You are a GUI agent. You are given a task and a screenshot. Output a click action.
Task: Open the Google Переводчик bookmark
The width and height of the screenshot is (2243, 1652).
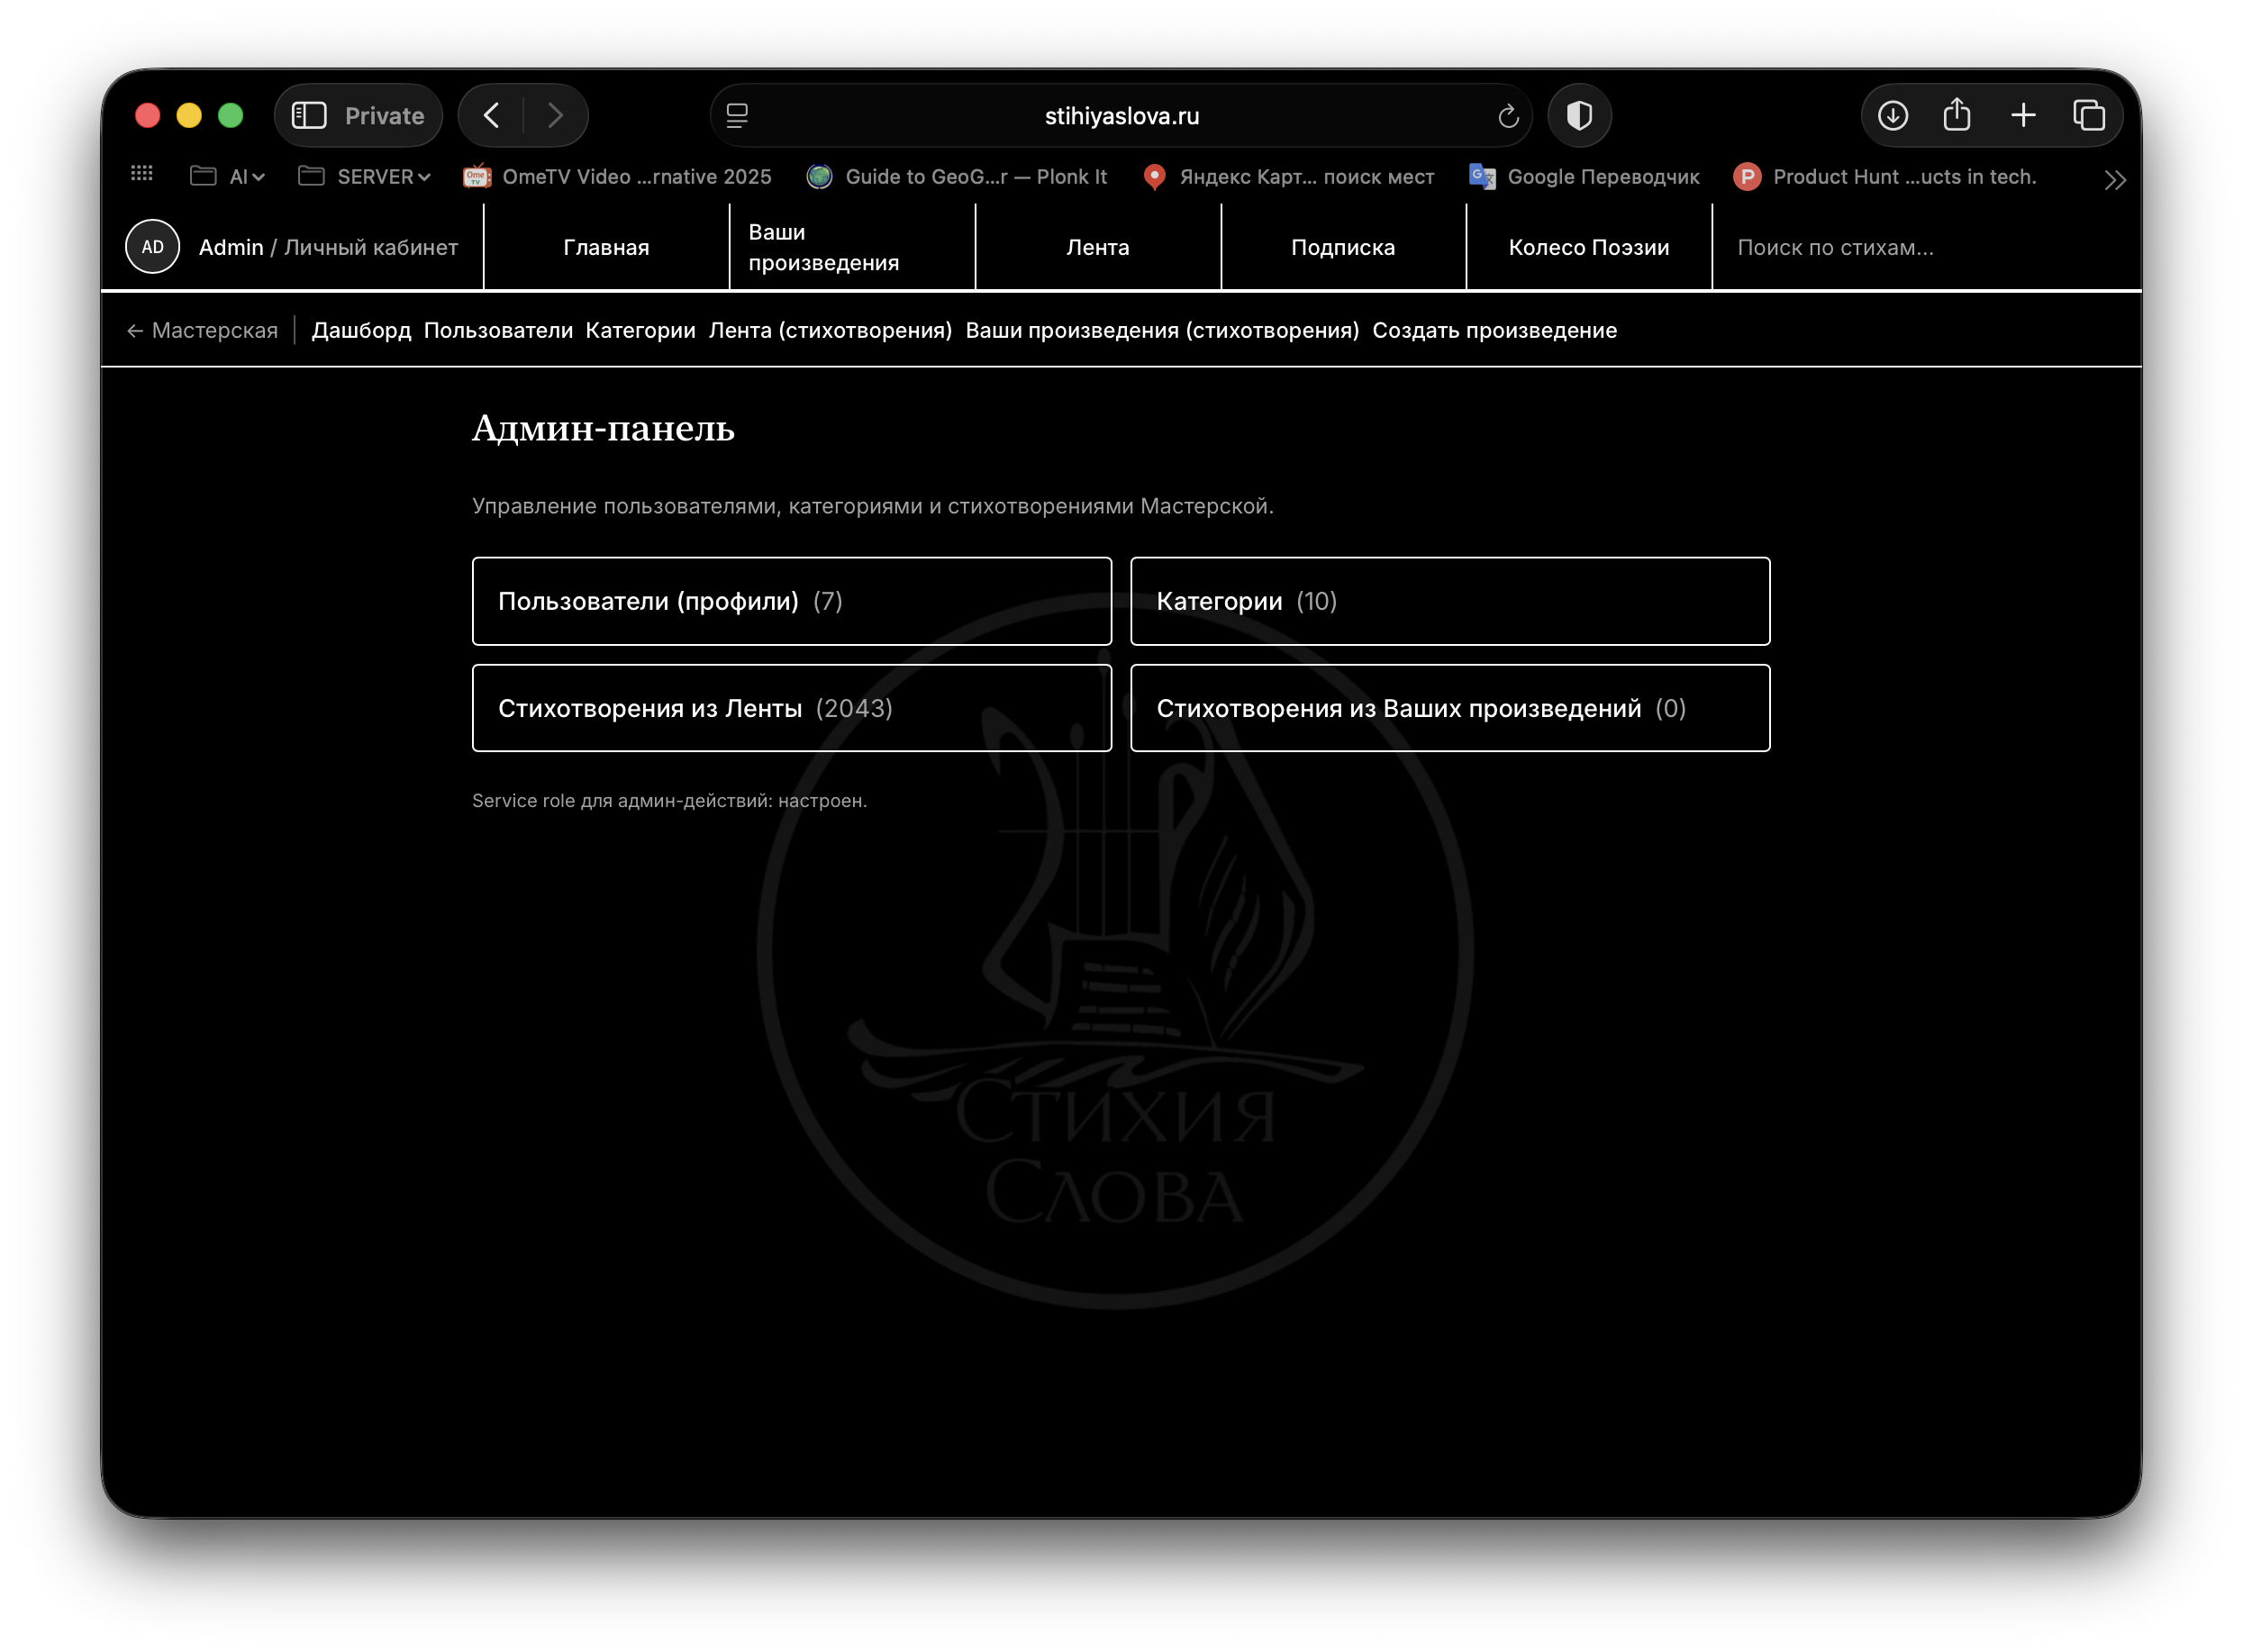[x=1605, y=176]
